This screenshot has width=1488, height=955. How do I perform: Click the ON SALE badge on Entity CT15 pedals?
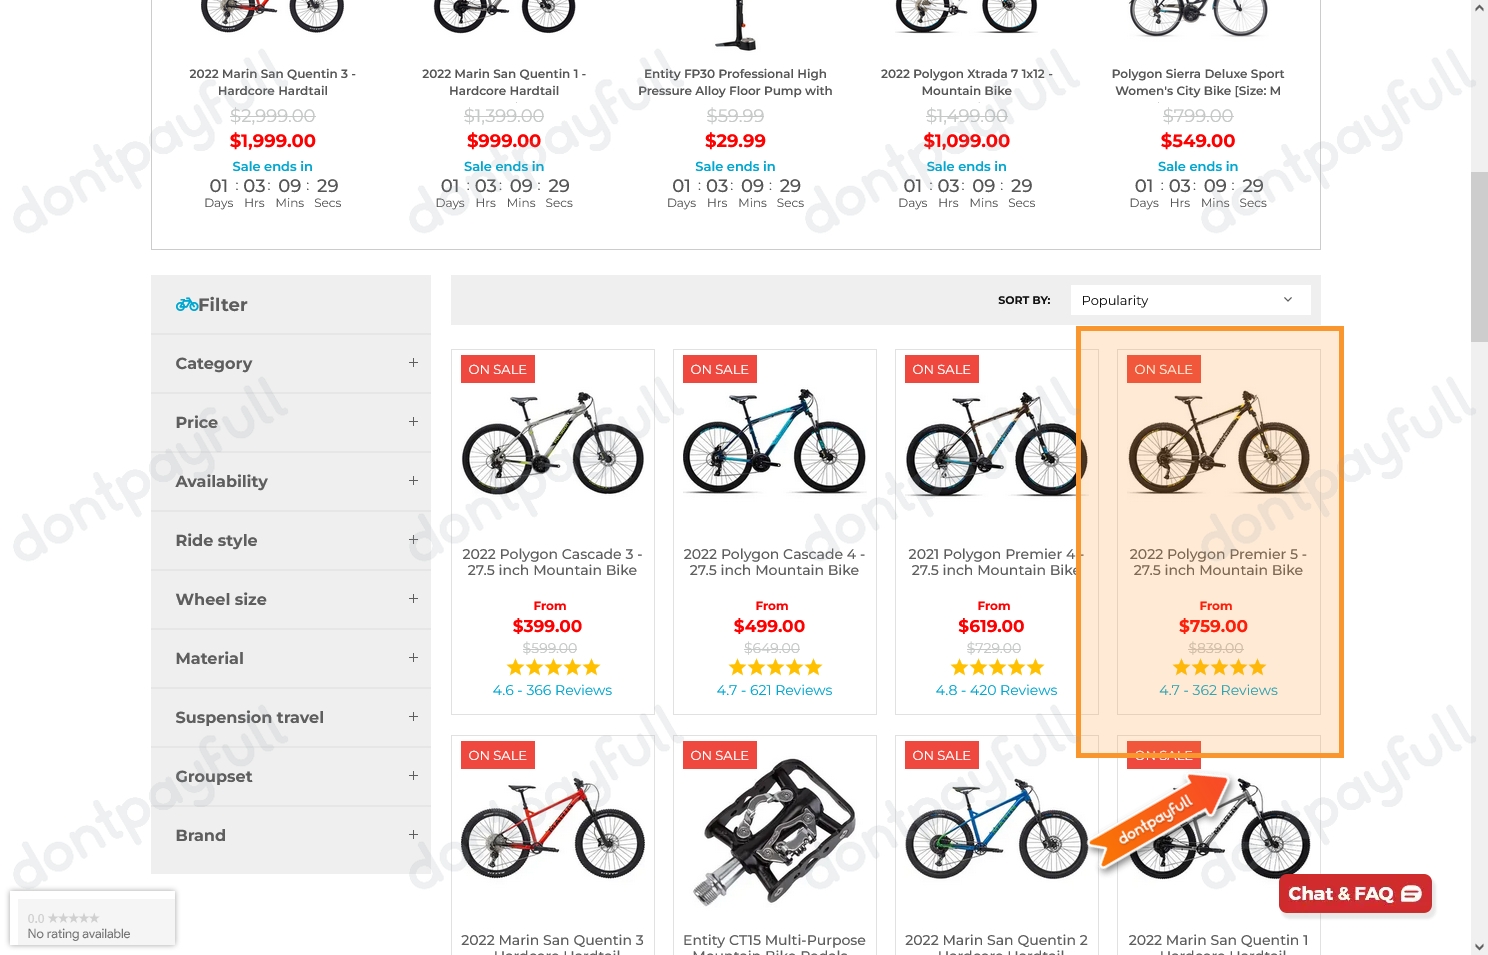coord(719,755)
